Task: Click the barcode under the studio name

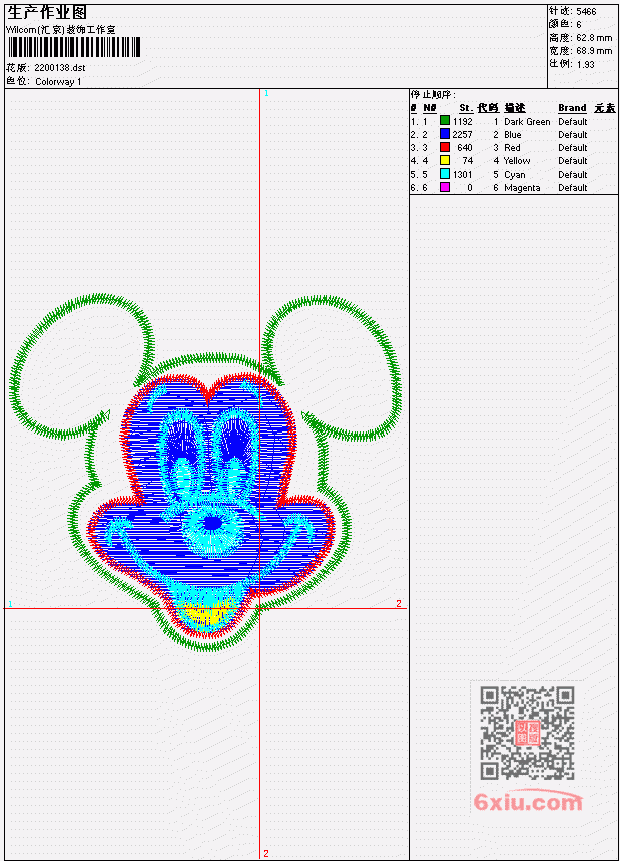Action: click(x=74, y=47)
